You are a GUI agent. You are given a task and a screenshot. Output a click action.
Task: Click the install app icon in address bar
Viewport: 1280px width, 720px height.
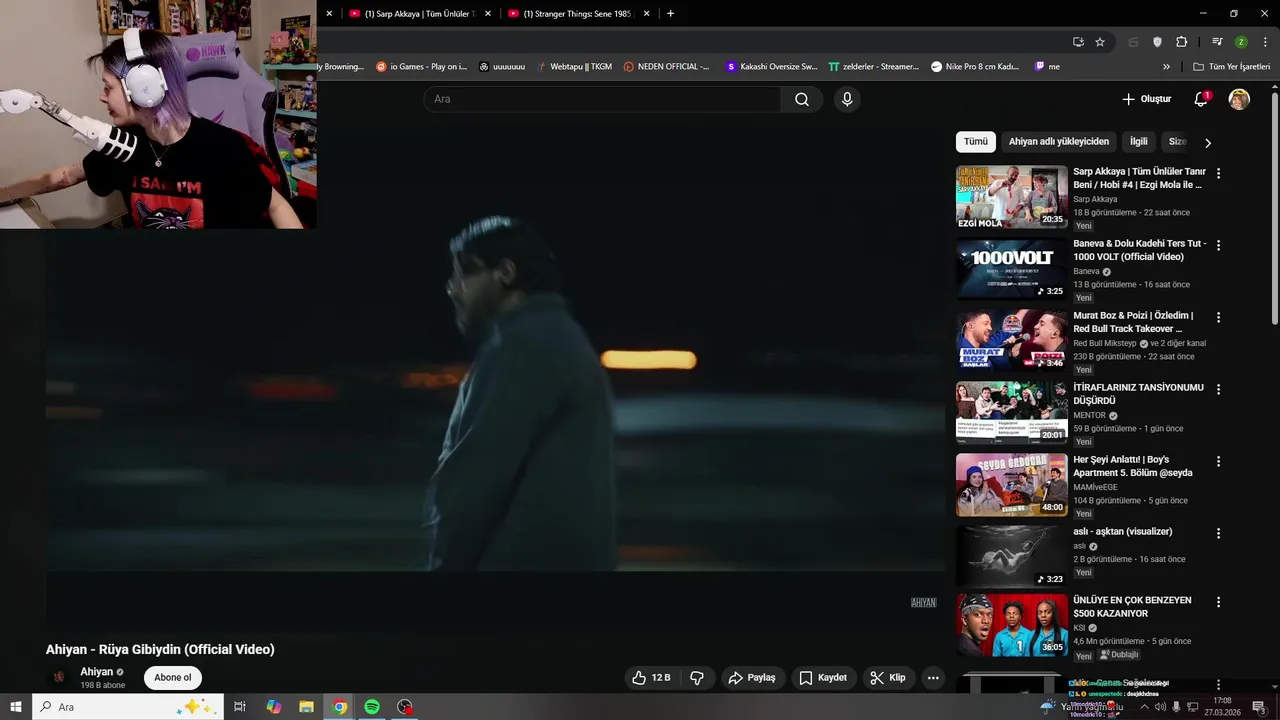coord(1078,42)
